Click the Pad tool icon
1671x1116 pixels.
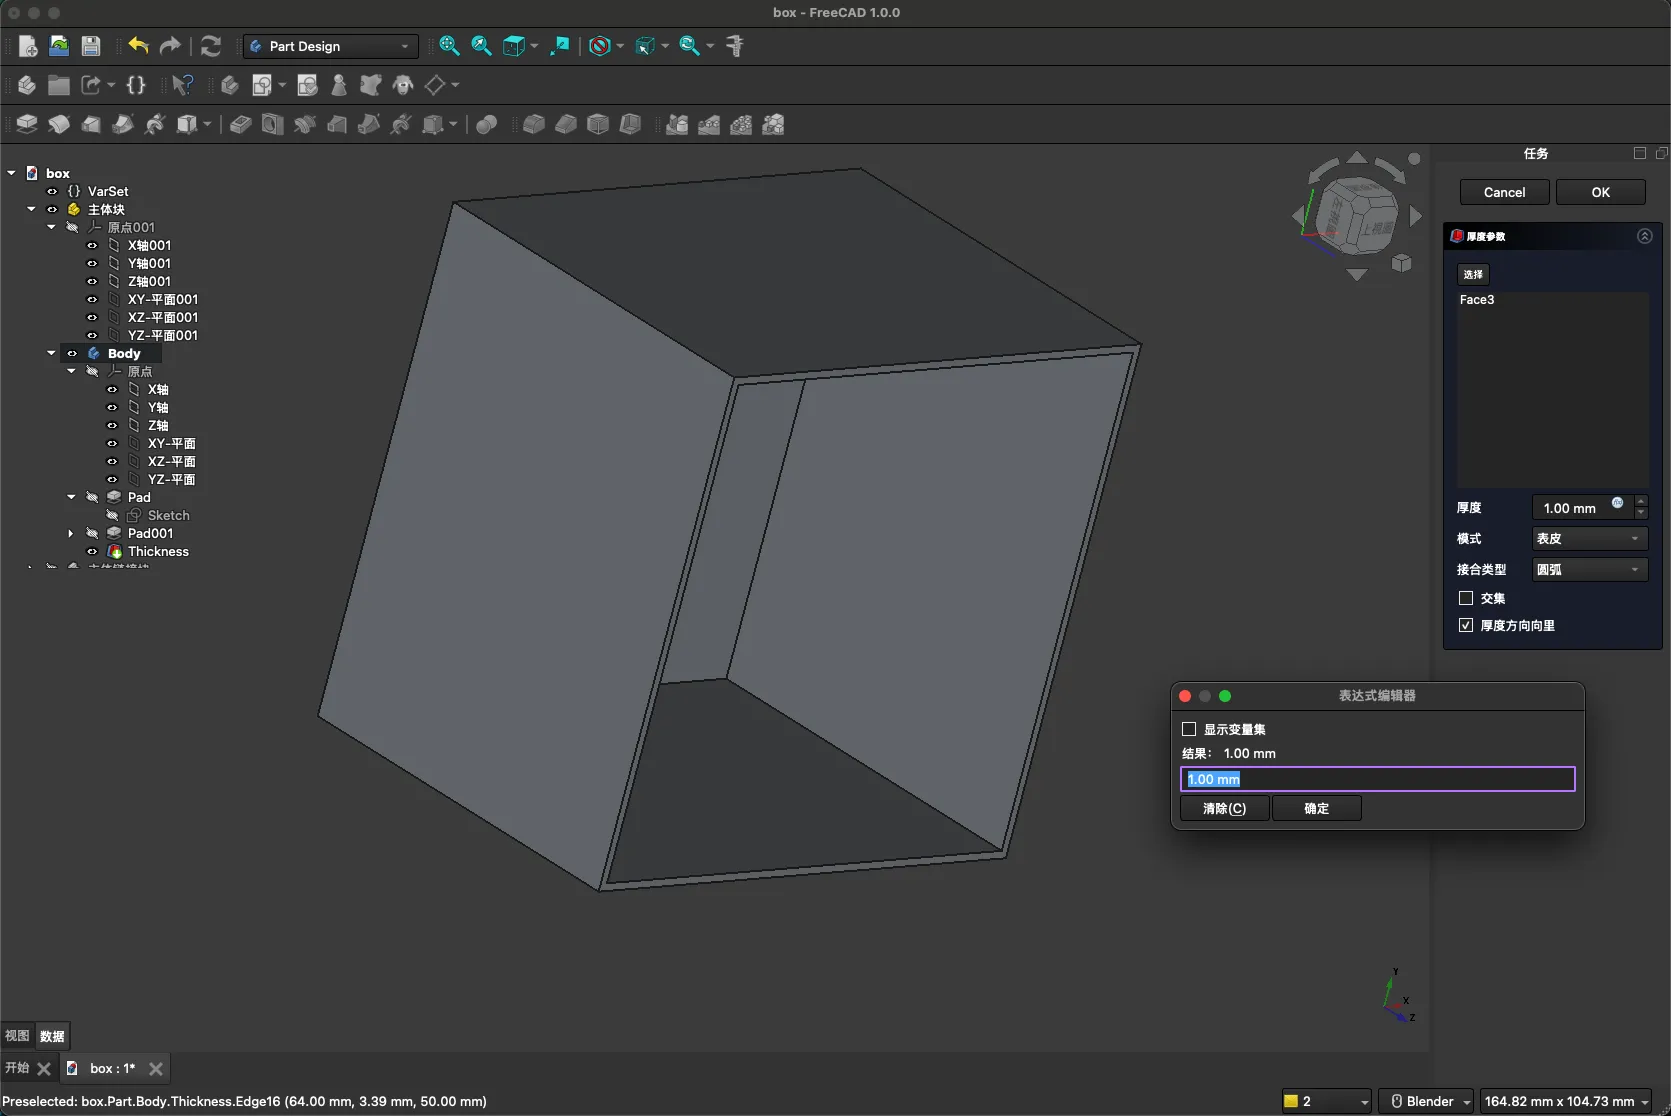tap(27, 124)
